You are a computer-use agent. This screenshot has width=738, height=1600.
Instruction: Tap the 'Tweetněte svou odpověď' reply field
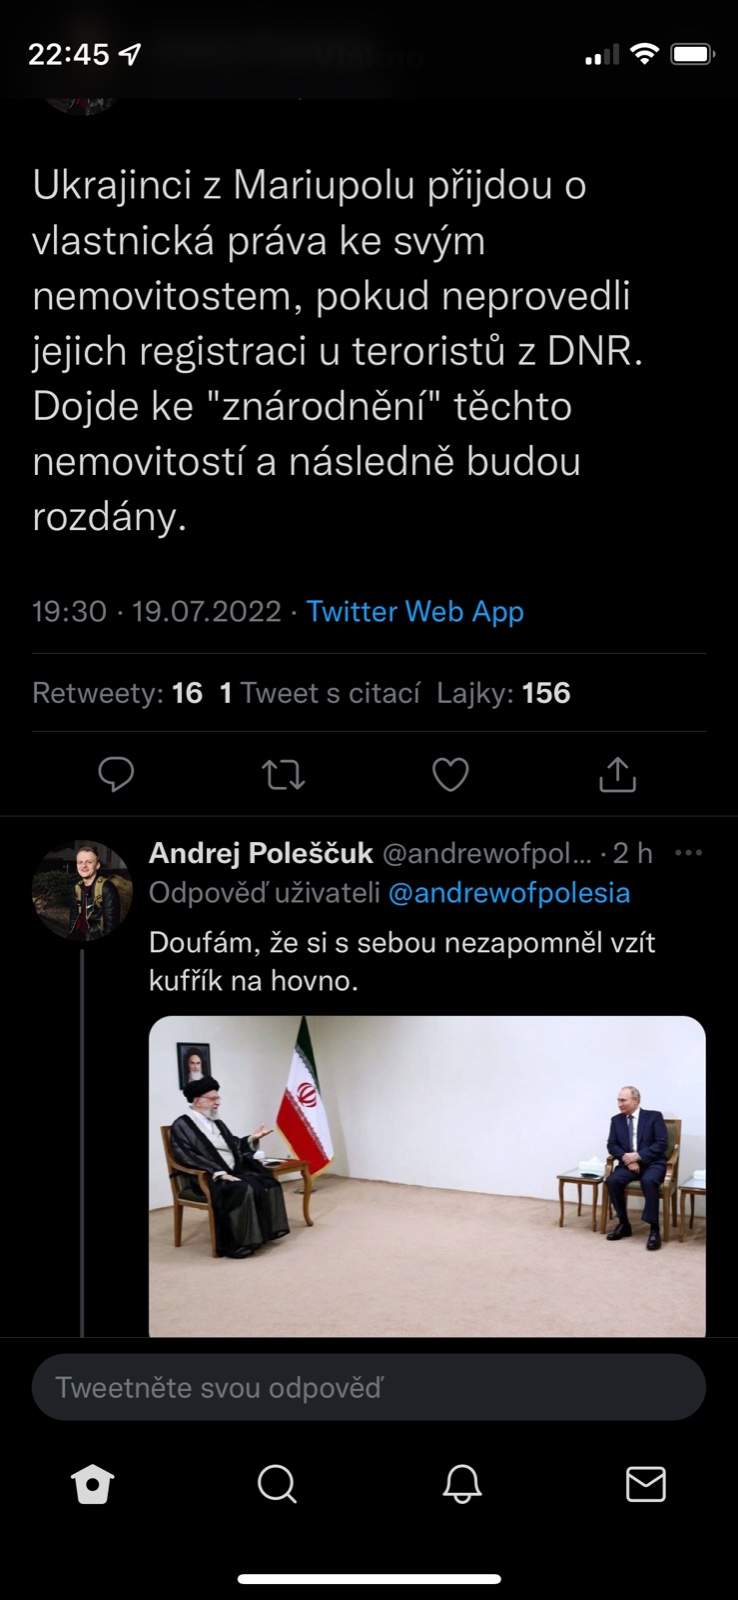pyautogui.click(x=368, y=1387)
